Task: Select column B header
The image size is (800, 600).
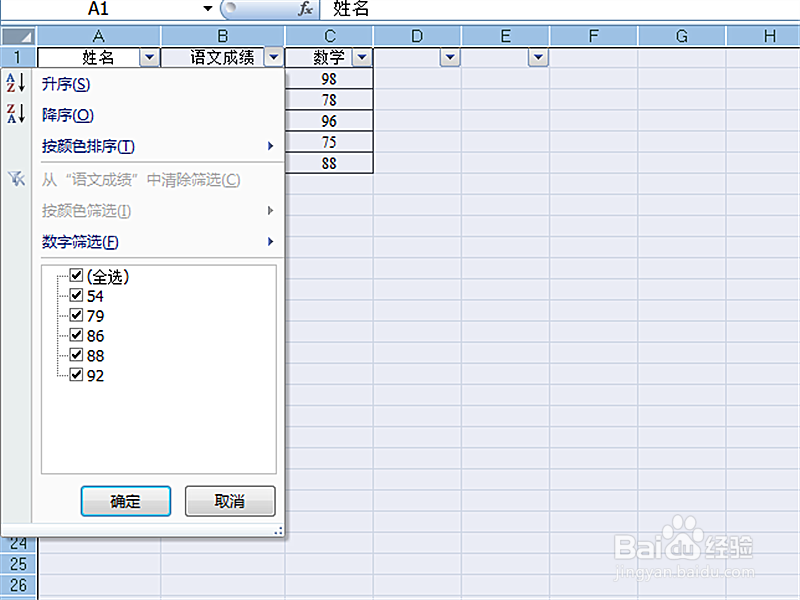Action: point(223,36)
